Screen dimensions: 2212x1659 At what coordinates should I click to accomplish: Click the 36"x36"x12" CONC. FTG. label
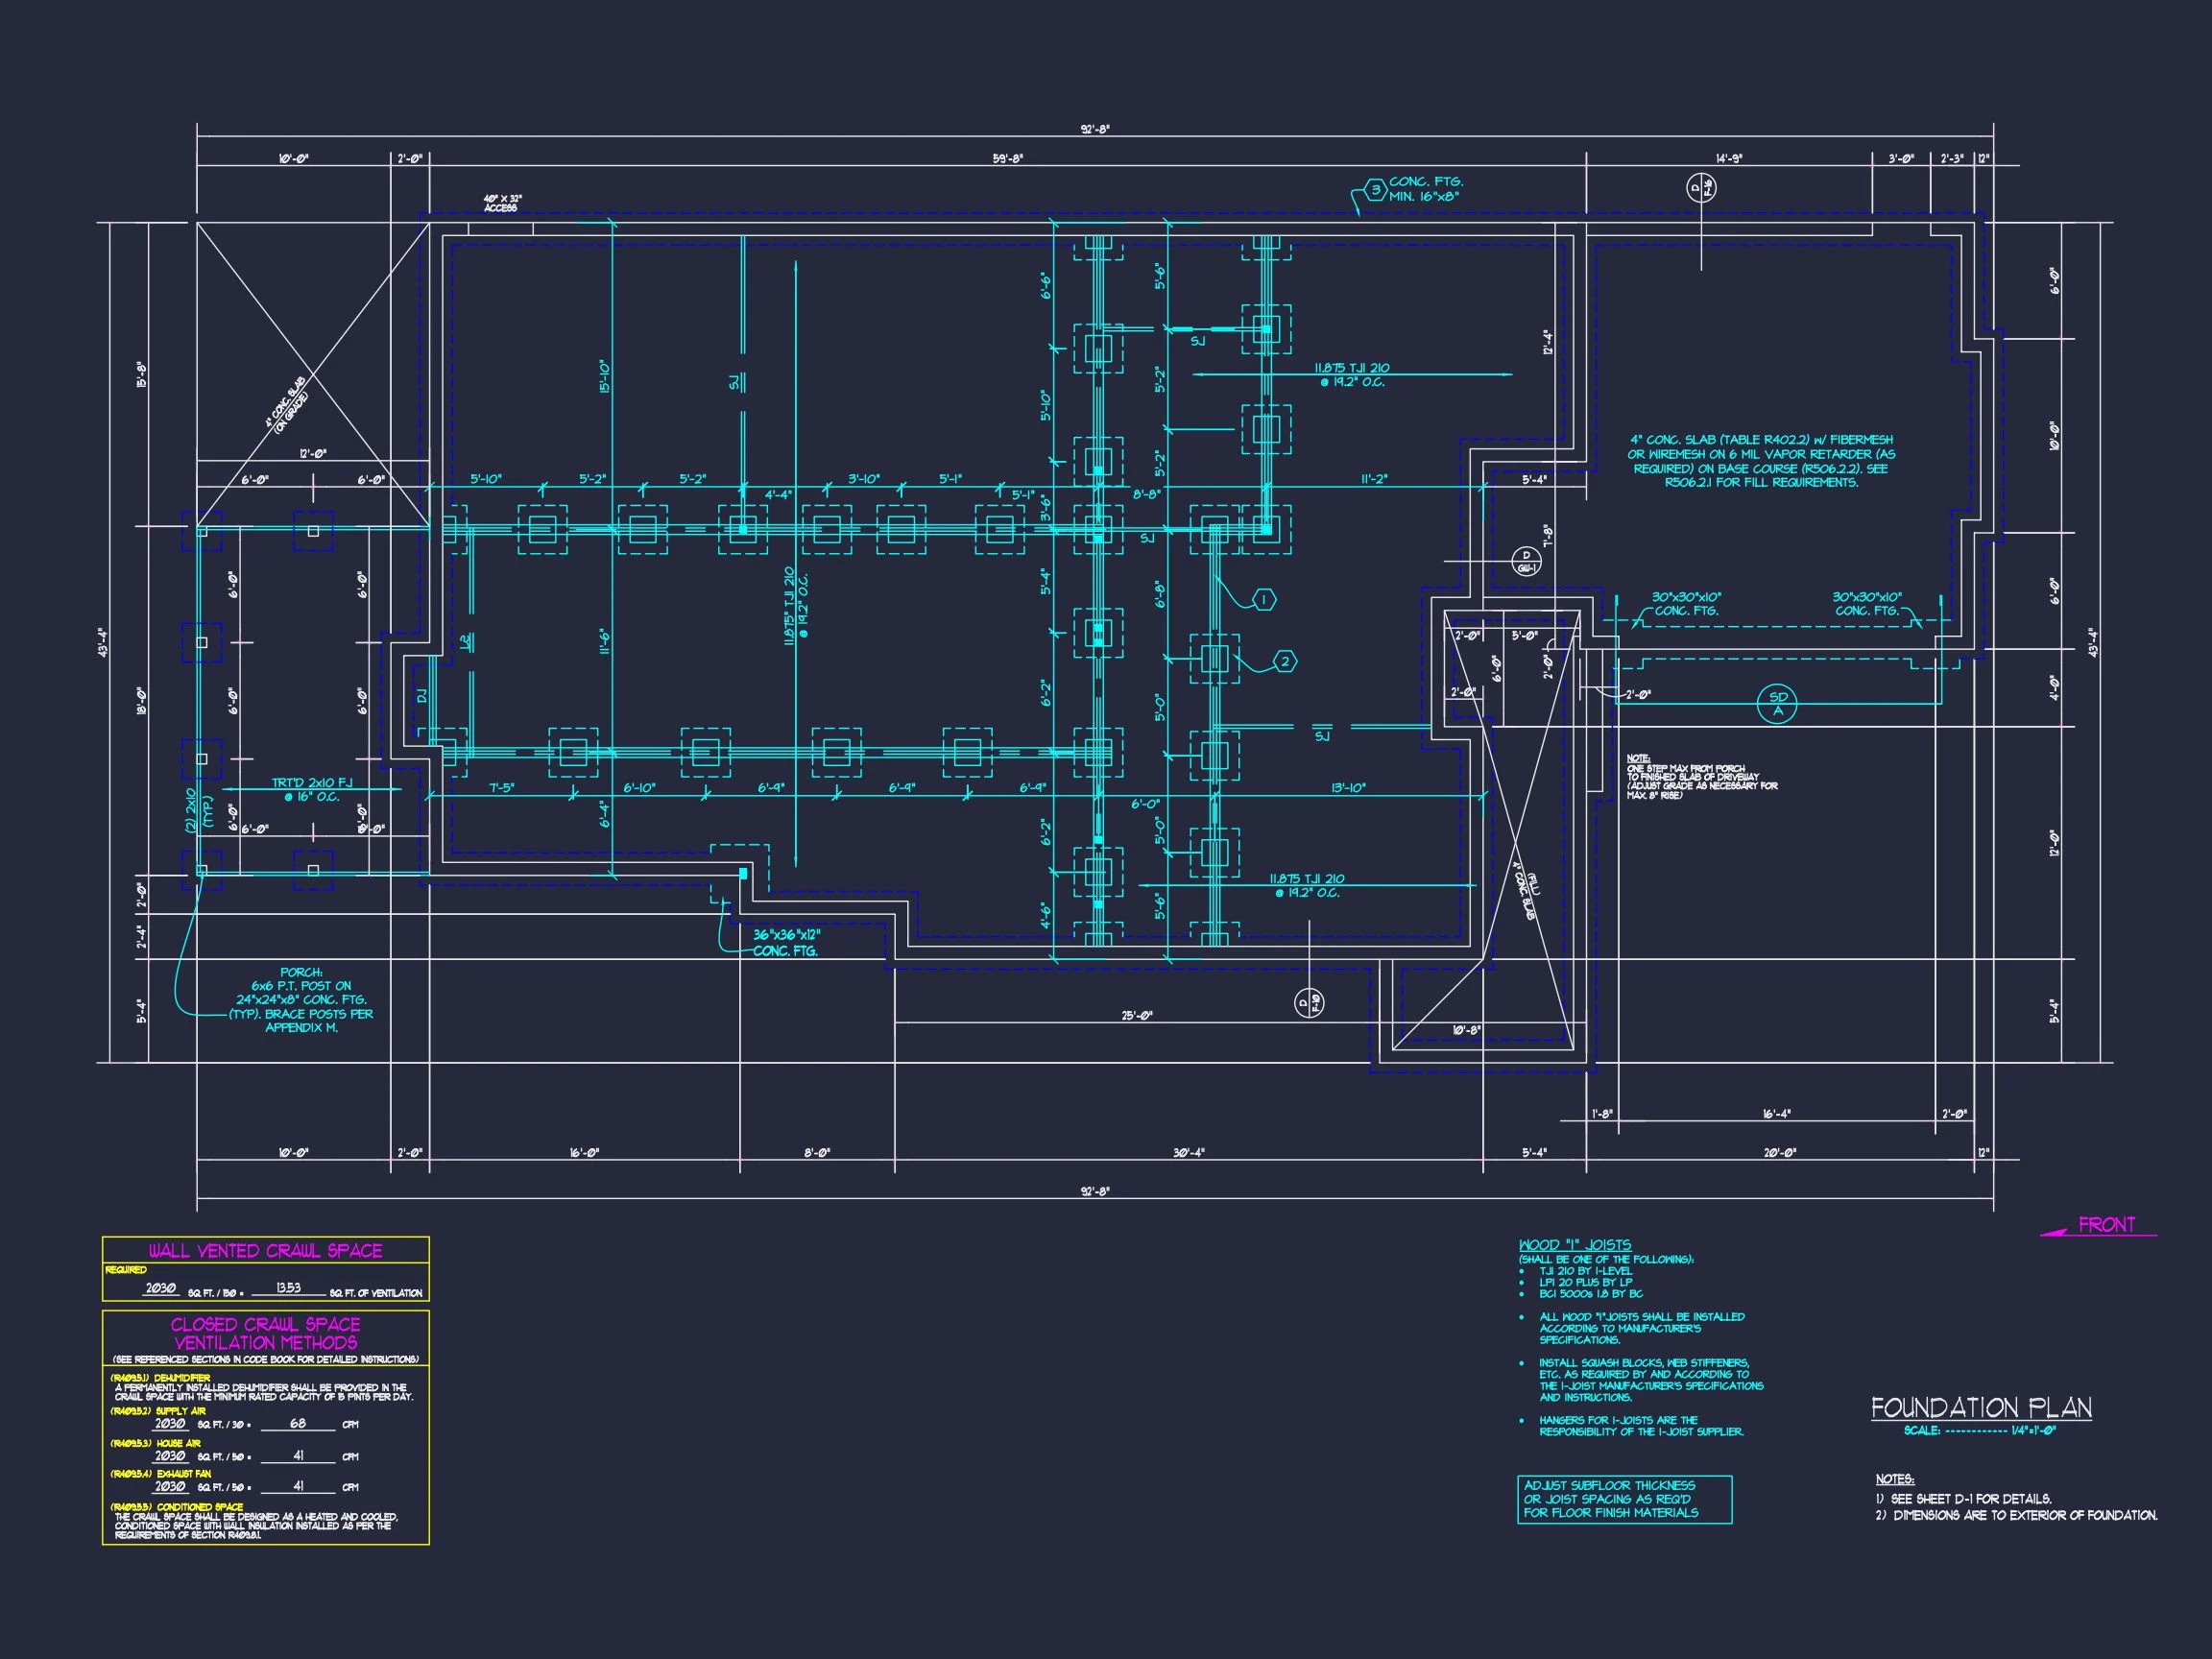pos(786,942)
